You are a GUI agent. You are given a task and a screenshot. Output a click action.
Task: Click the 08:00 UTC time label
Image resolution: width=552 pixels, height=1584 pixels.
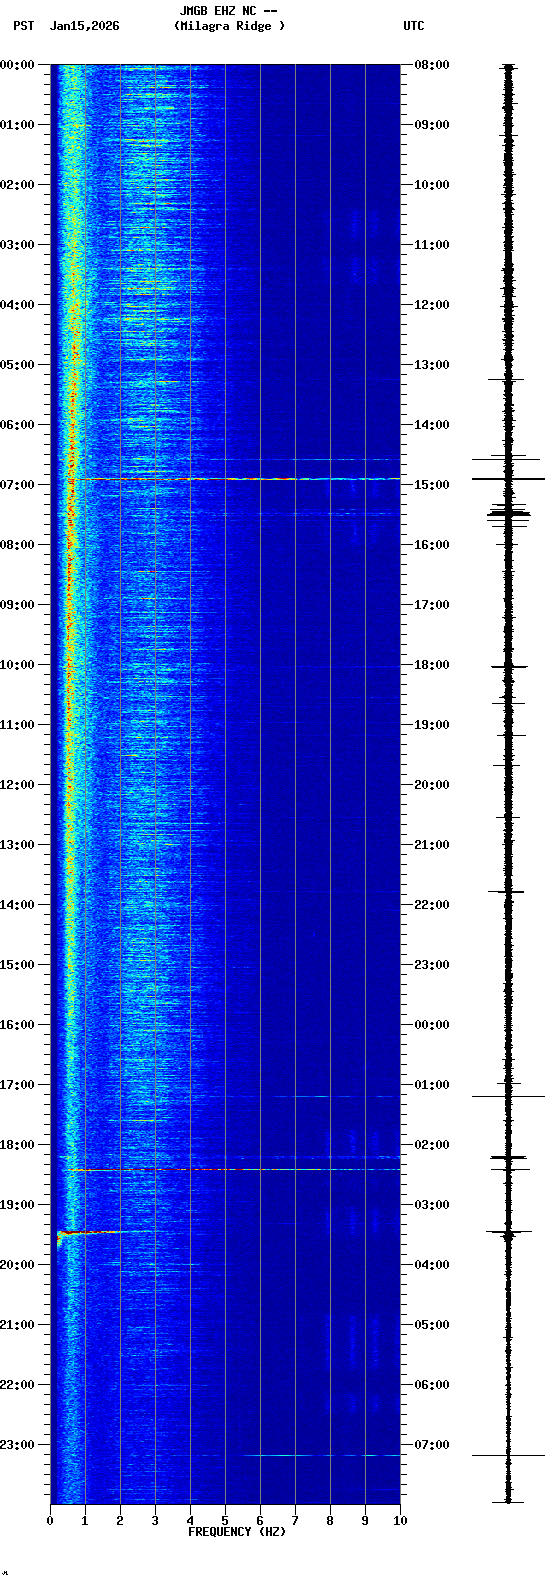click(432, 65)
